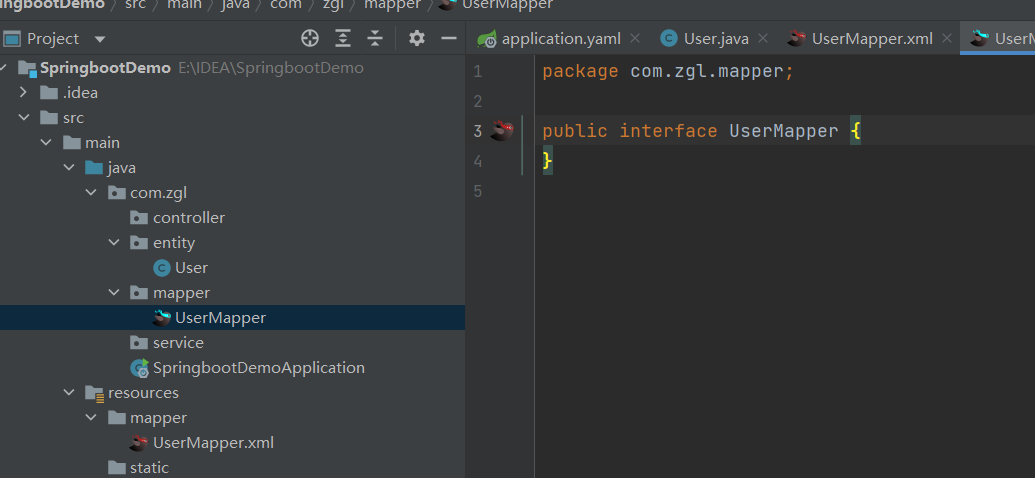
Task: Click the MyBatis gutter icon on line 3
Action: click(x=502, y=131)
